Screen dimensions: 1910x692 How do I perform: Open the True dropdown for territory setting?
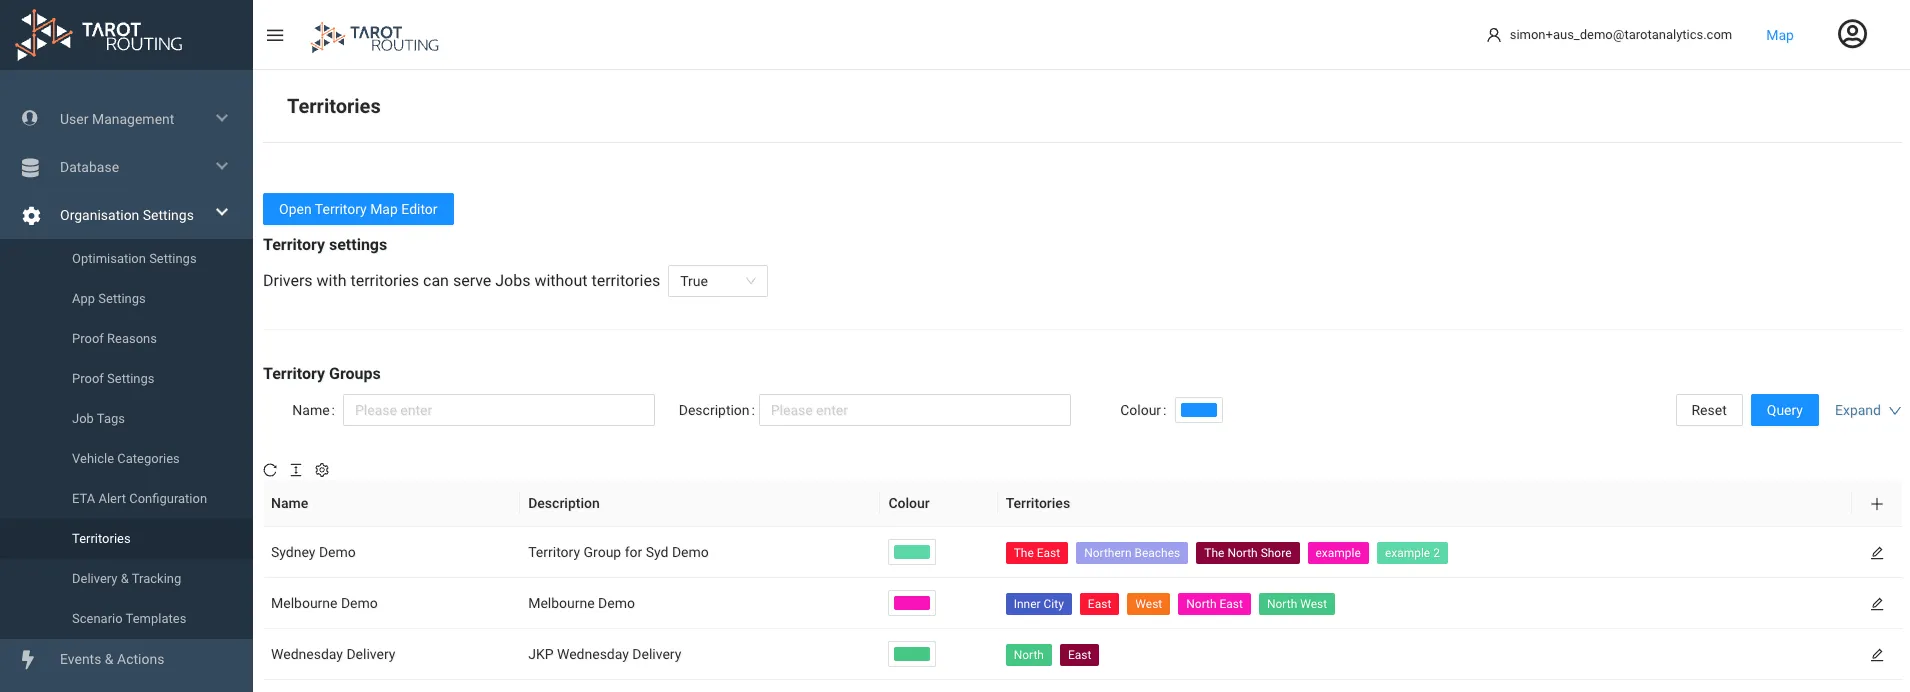click(x=718, y=281)
